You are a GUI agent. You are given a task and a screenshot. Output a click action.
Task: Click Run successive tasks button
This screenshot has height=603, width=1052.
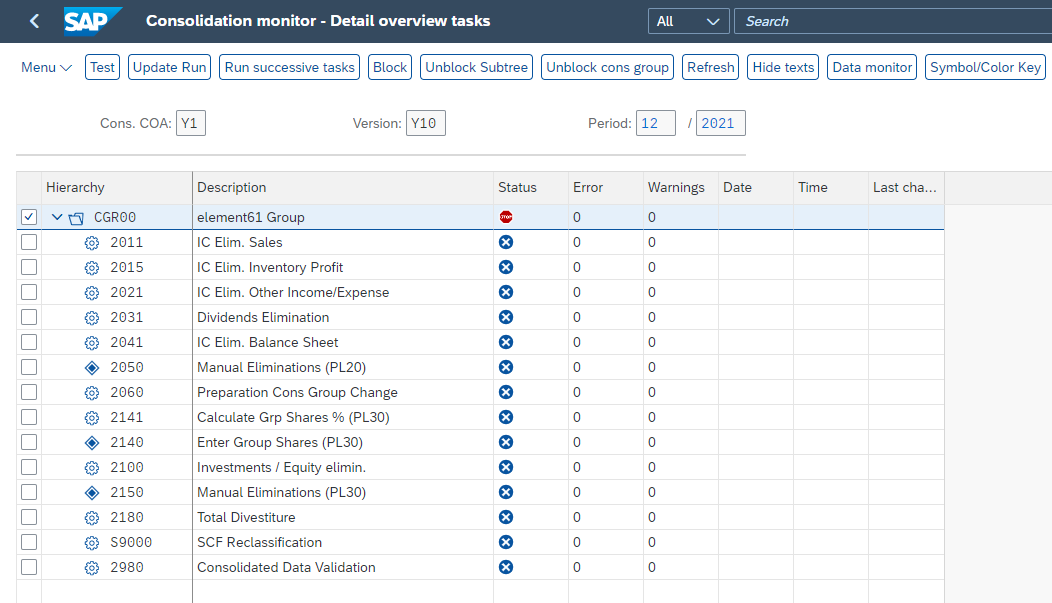click(289, 67)
